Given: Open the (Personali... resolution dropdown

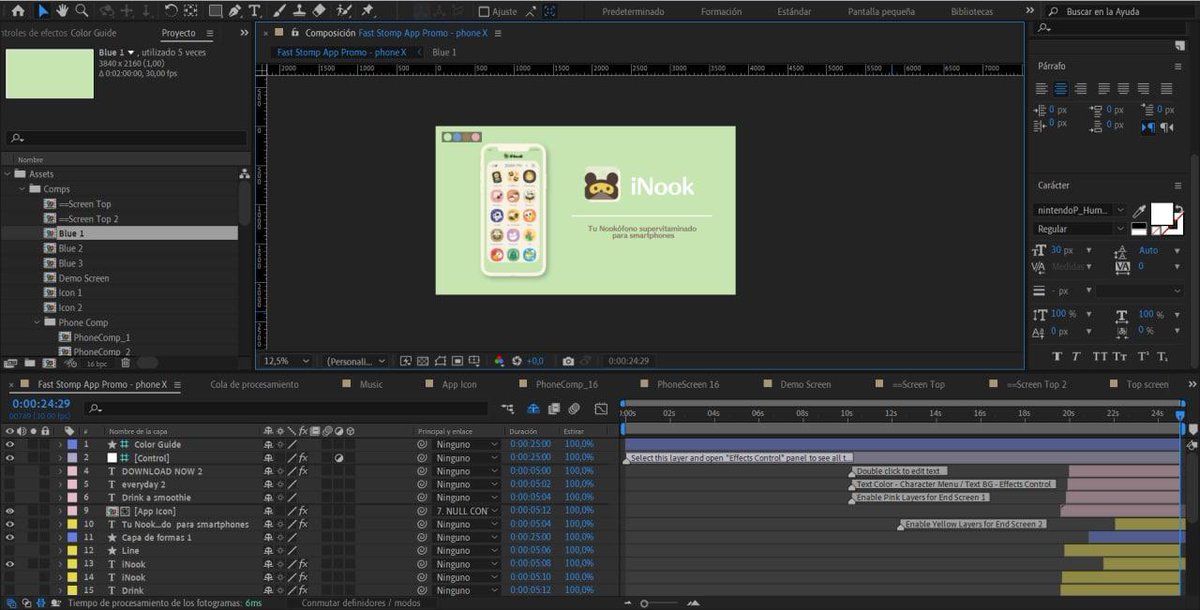Looking at the screenshot, I should click(x=357, y=361).
